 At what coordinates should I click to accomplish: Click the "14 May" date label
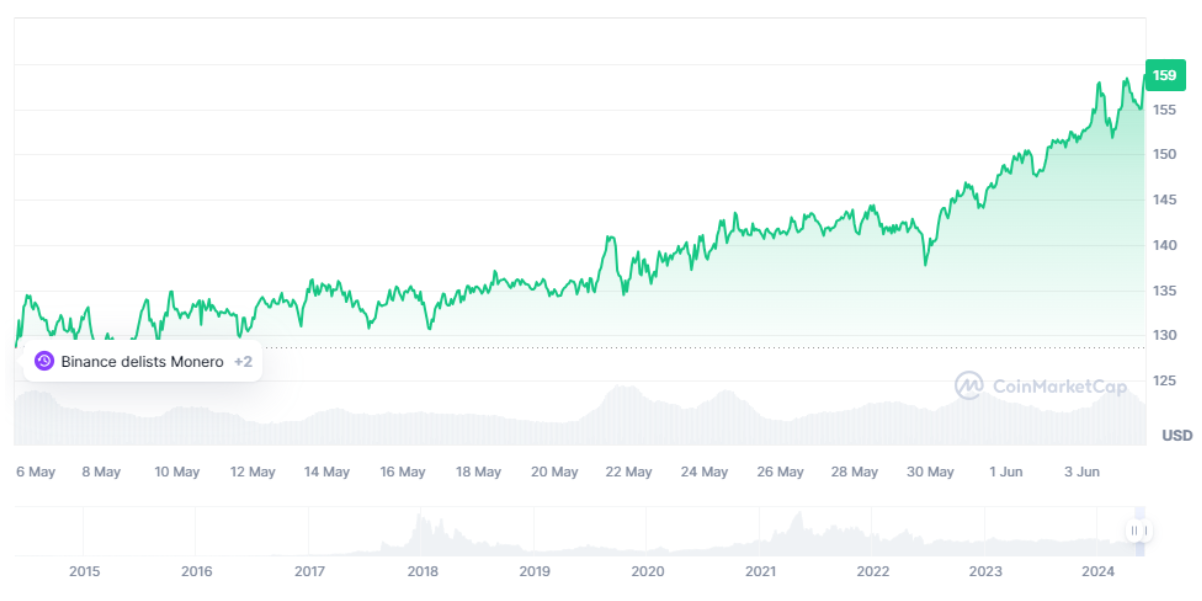click(327, 472)
